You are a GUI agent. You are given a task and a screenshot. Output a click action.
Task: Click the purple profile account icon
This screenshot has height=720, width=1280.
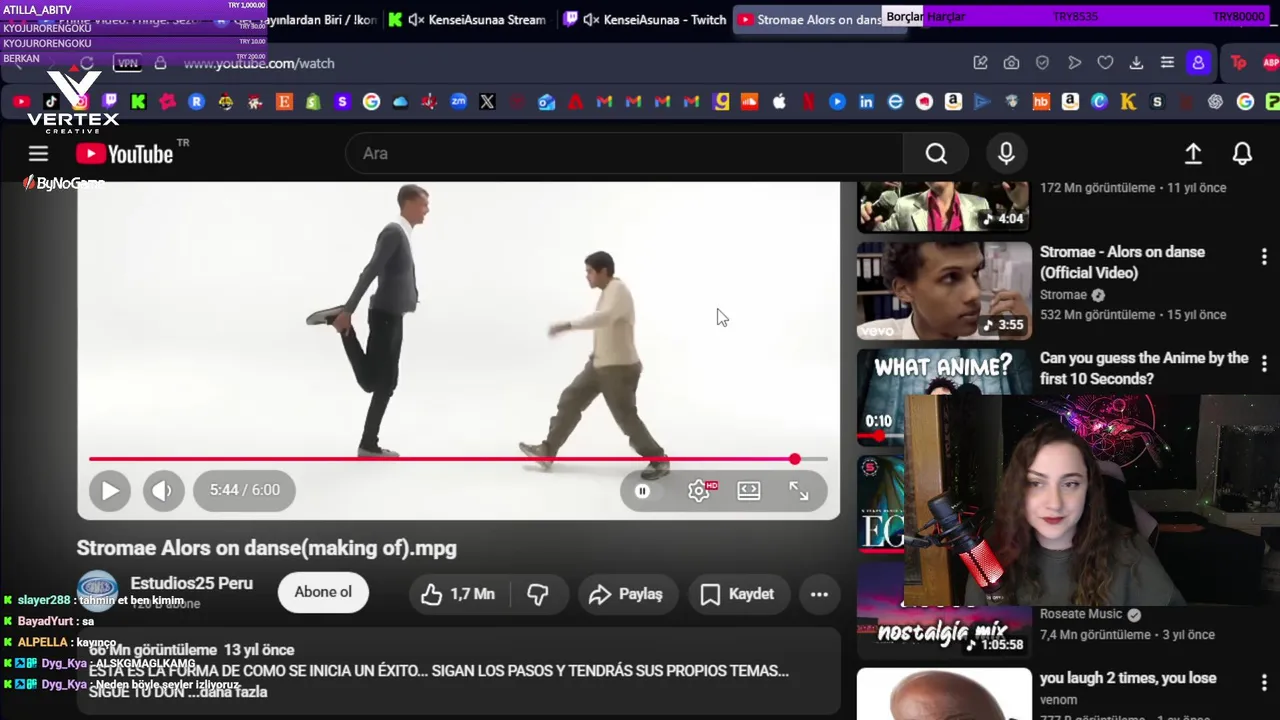[1198, 63]
